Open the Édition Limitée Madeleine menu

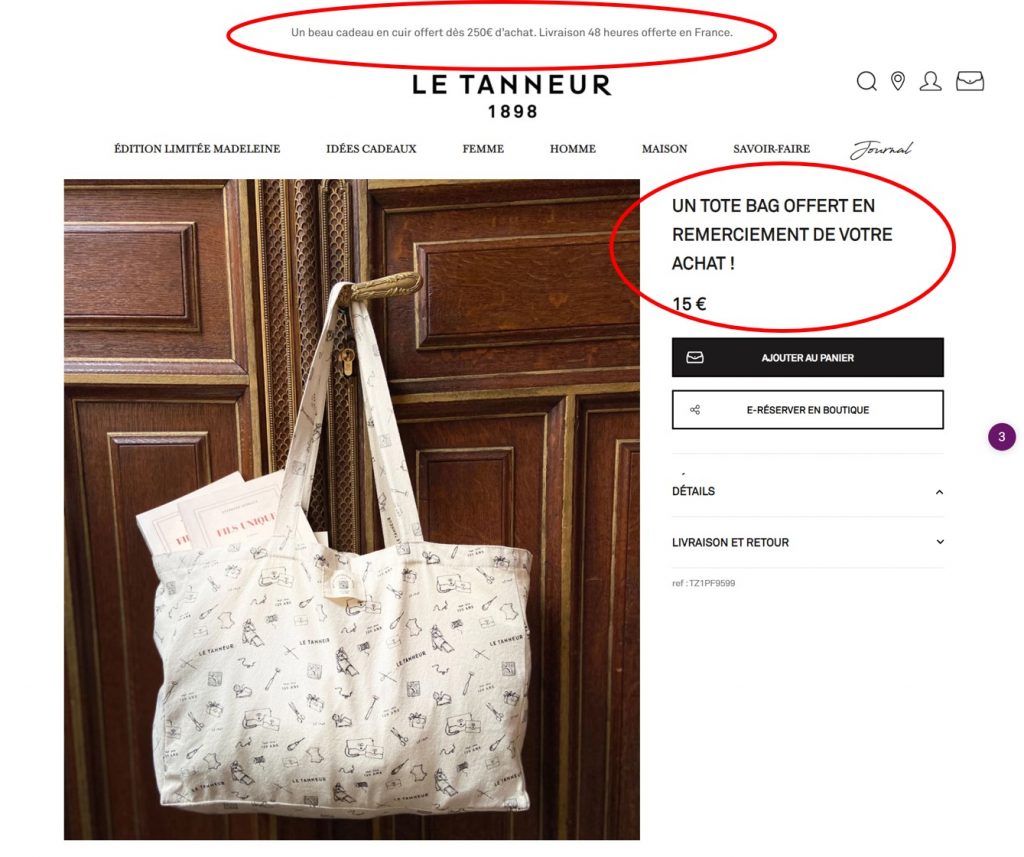coord(197,149)
